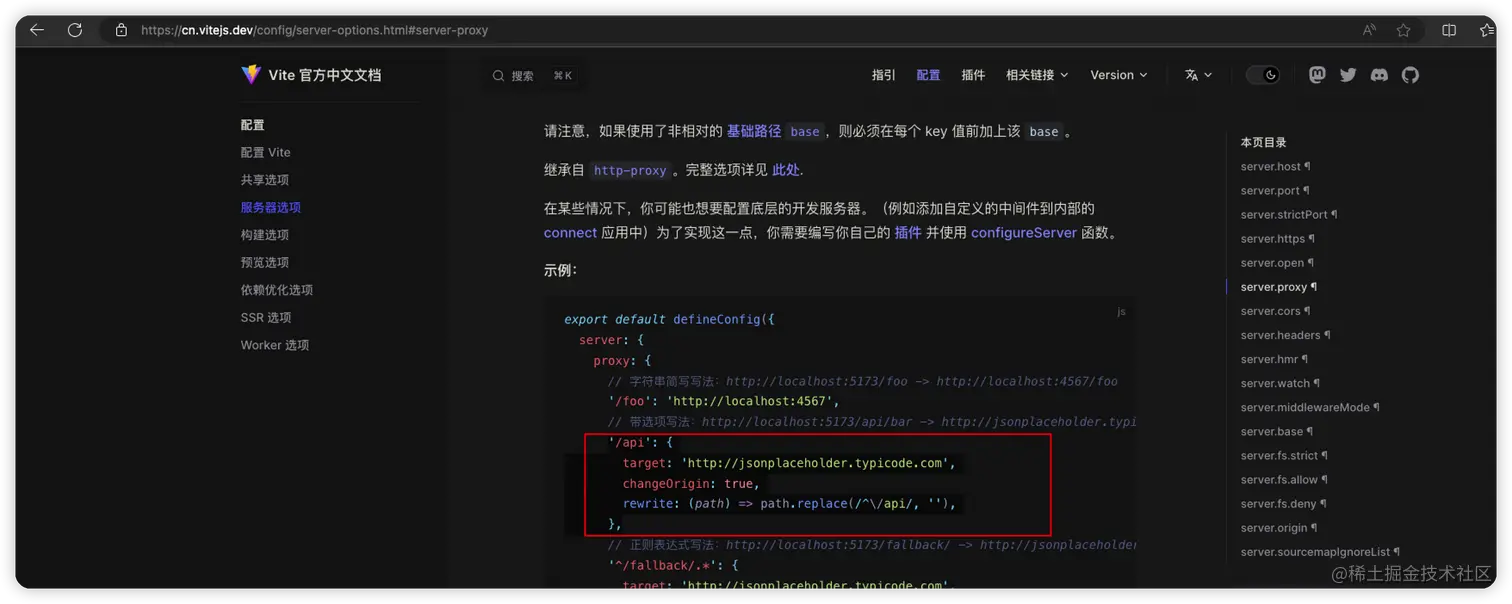Select 配置 Vite in the sidebar
The width and height of the screenshot is (1512, 604).
click(x=266, y=153)
